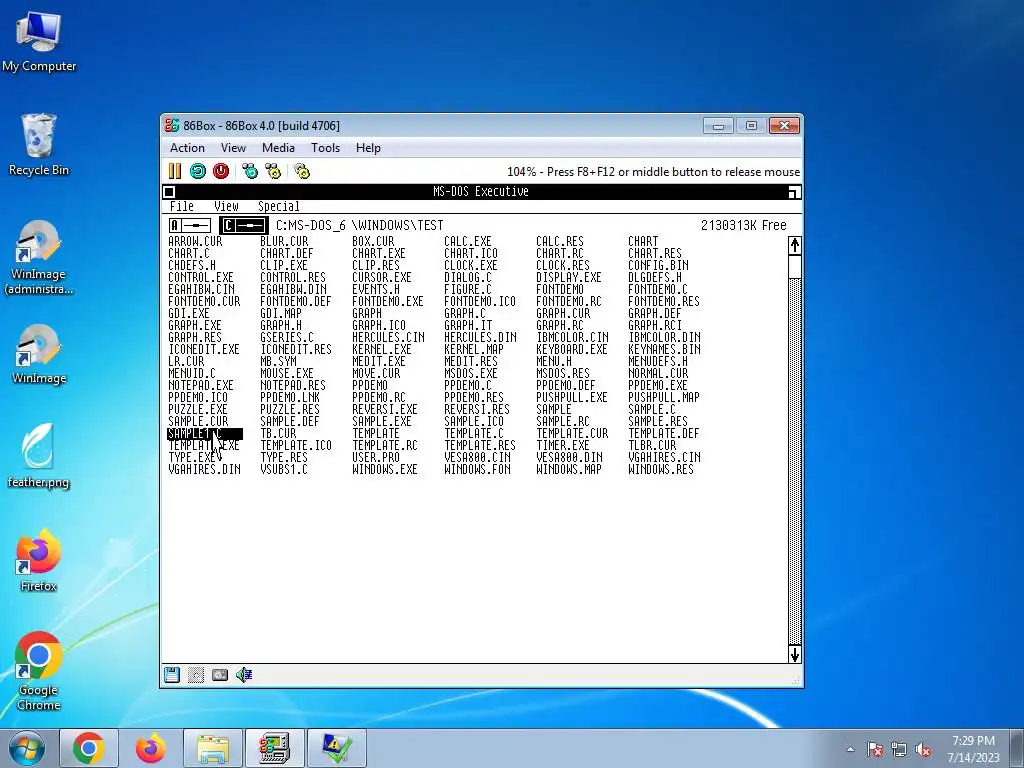The image size is (1024, 768).
Task: Select file PUSHPULL.MAP
Action: point(664,398)
